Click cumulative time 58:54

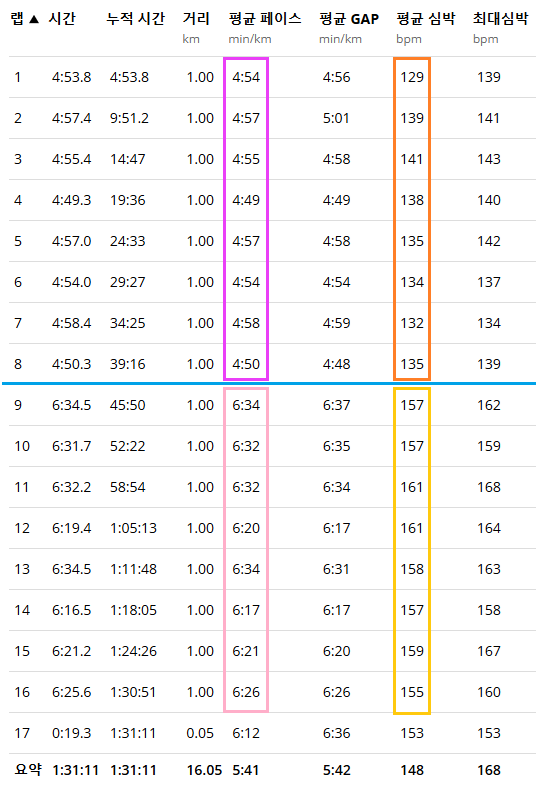click(128, 487)
